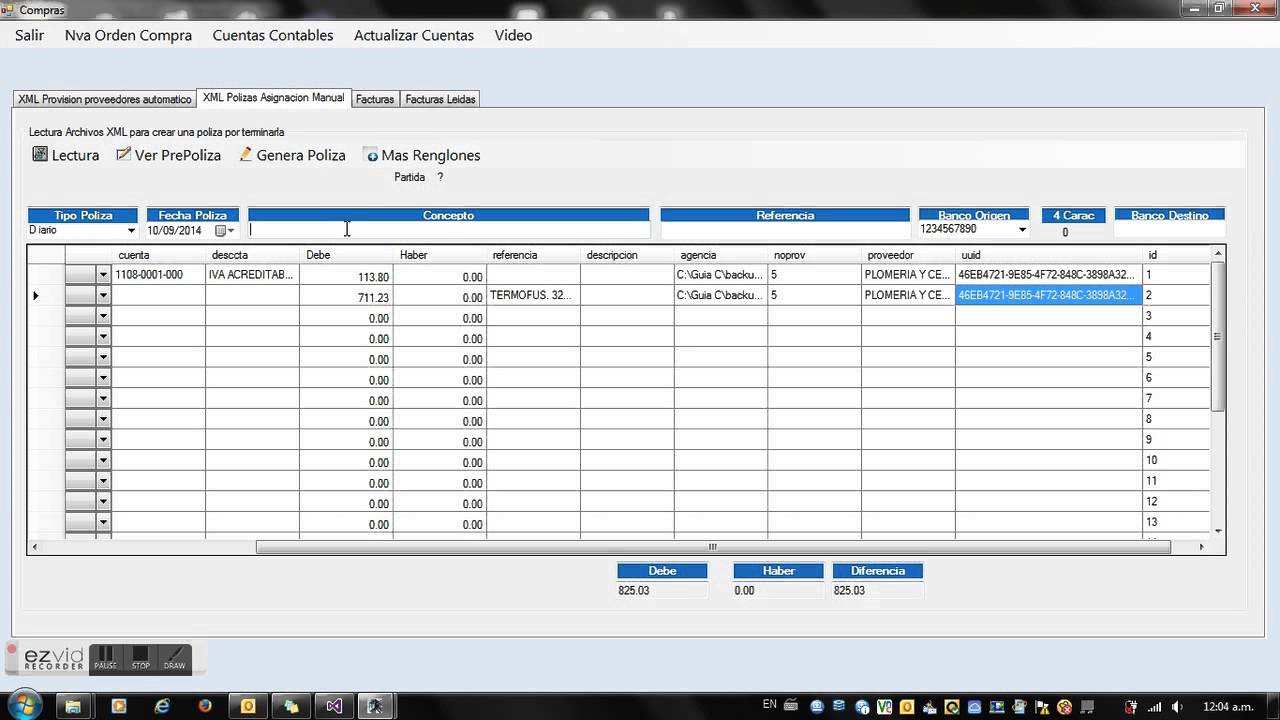Viewport: 1280px width, 720px height.
Task: Click the 711.23 Debe cell
Action: 346,297
